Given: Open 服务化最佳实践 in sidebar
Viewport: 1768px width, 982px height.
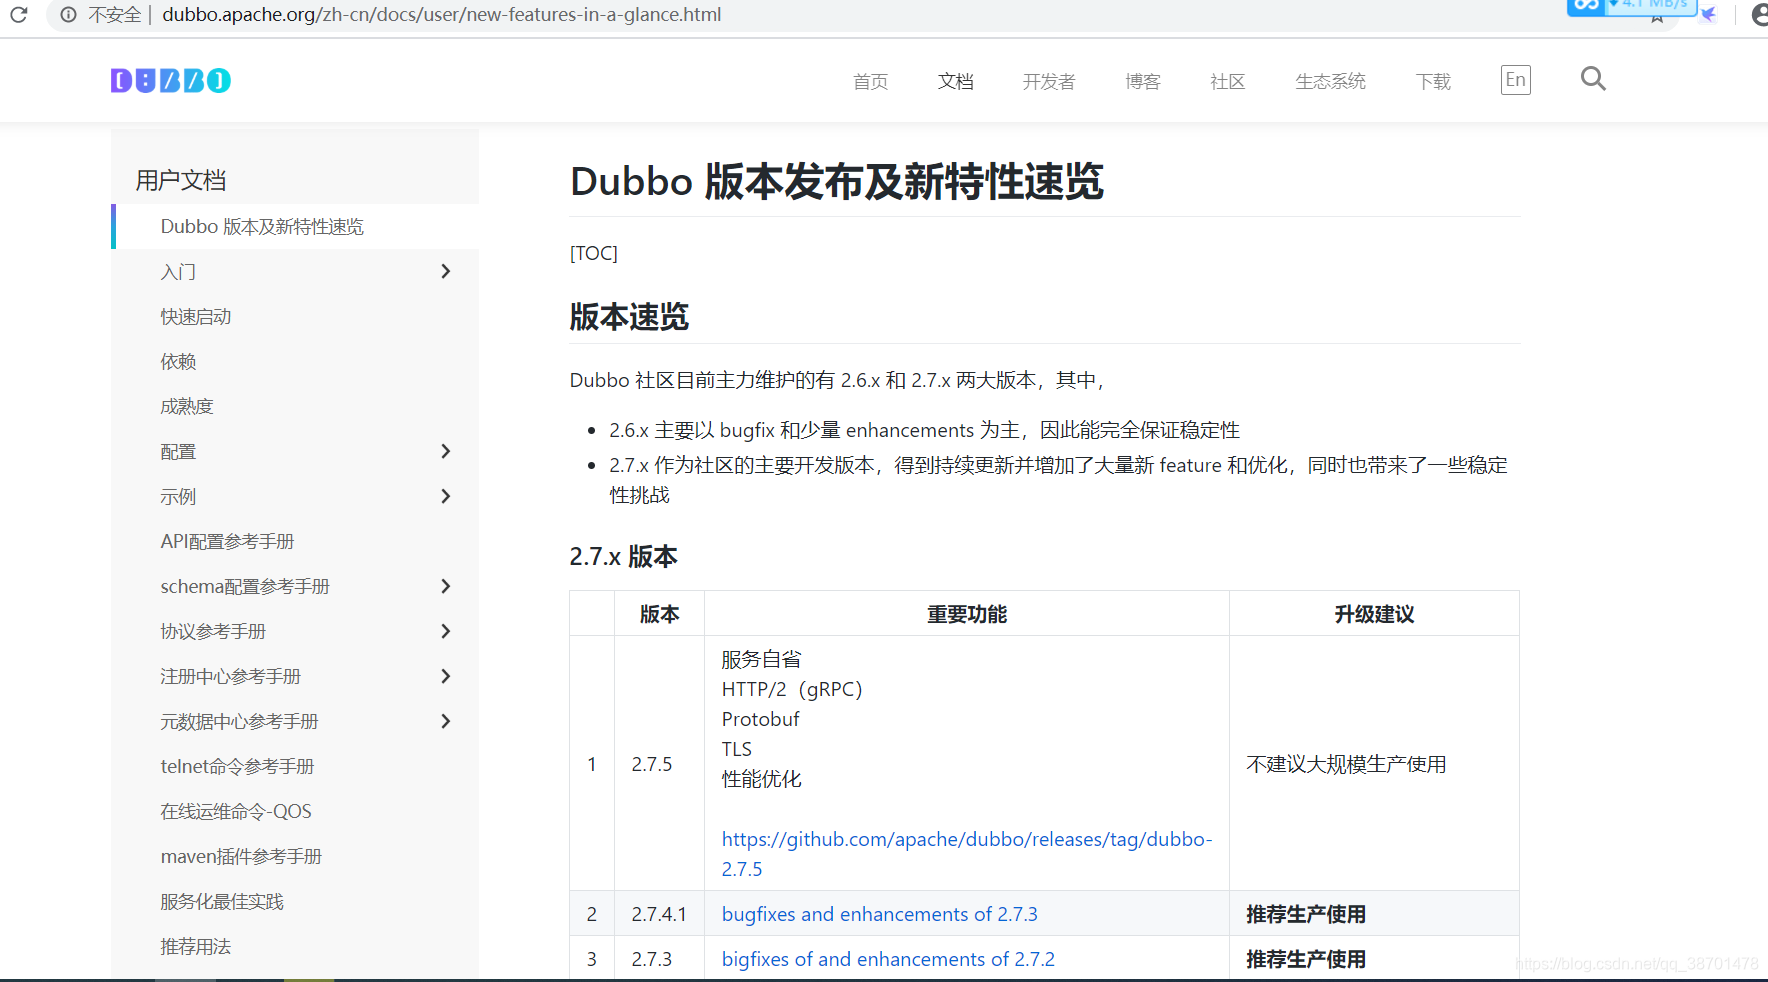Looking at the screenshot, I should (222, 901).
